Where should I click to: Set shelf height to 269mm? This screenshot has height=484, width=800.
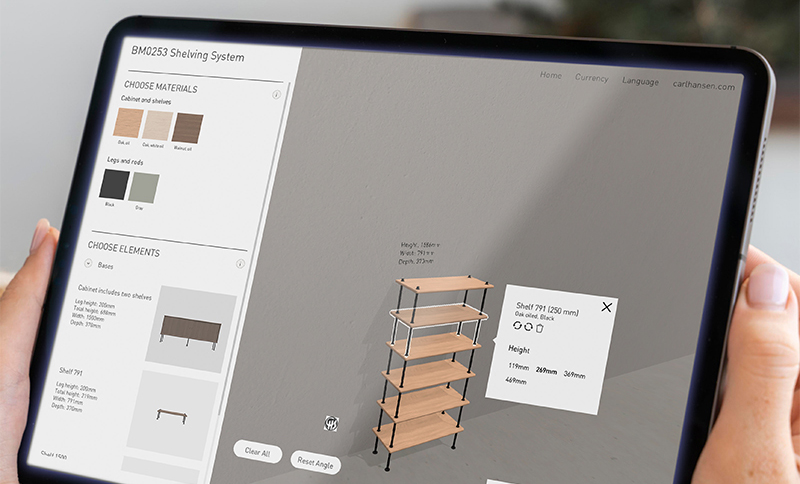[x=546, y=371]
